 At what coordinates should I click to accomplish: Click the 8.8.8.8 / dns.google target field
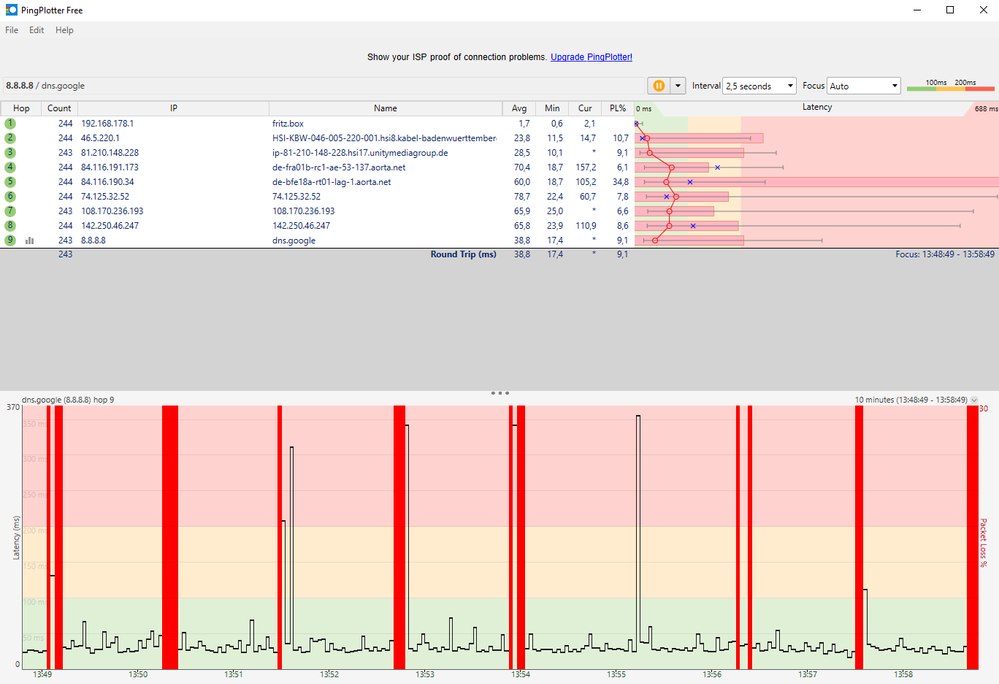click(x=324, y=85)
